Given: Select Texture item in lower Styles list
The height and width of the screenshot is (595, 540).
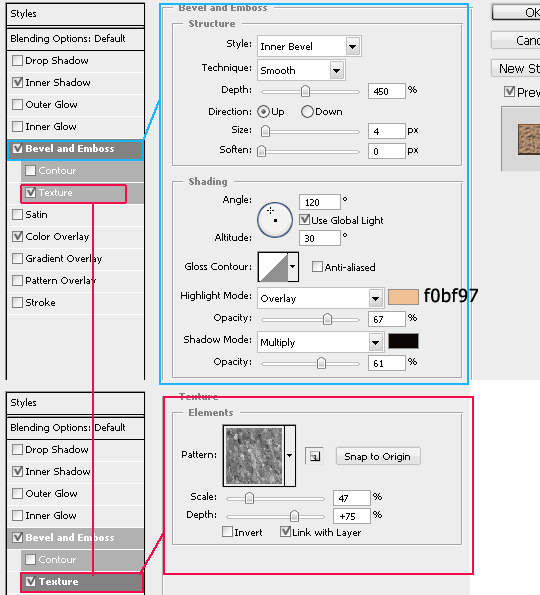Looking at the screenshot, I should click(x=82, y=582).
